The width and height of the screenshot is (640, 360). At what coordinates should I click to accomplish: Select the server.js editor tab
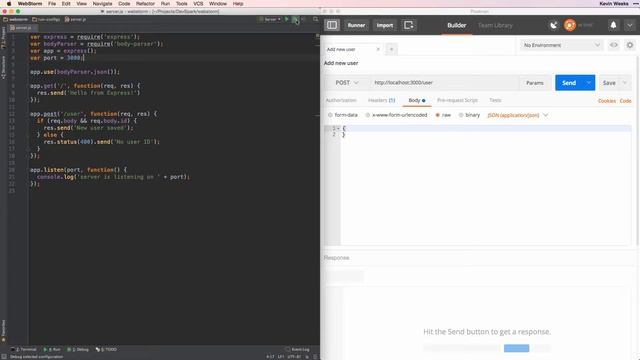(x=23, y=28)
